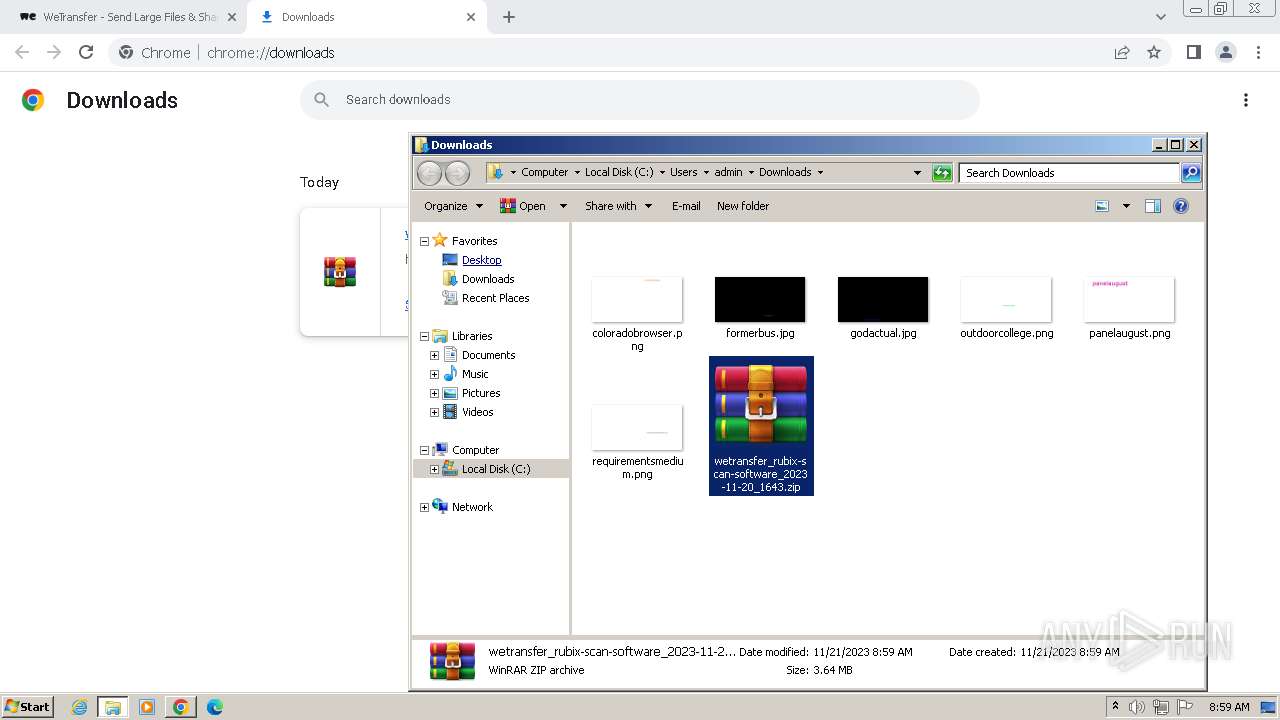The height and width of the screenshot is (720, 1280).
Task: Select godactual.jpg file
Action: (x=883, y=308)
